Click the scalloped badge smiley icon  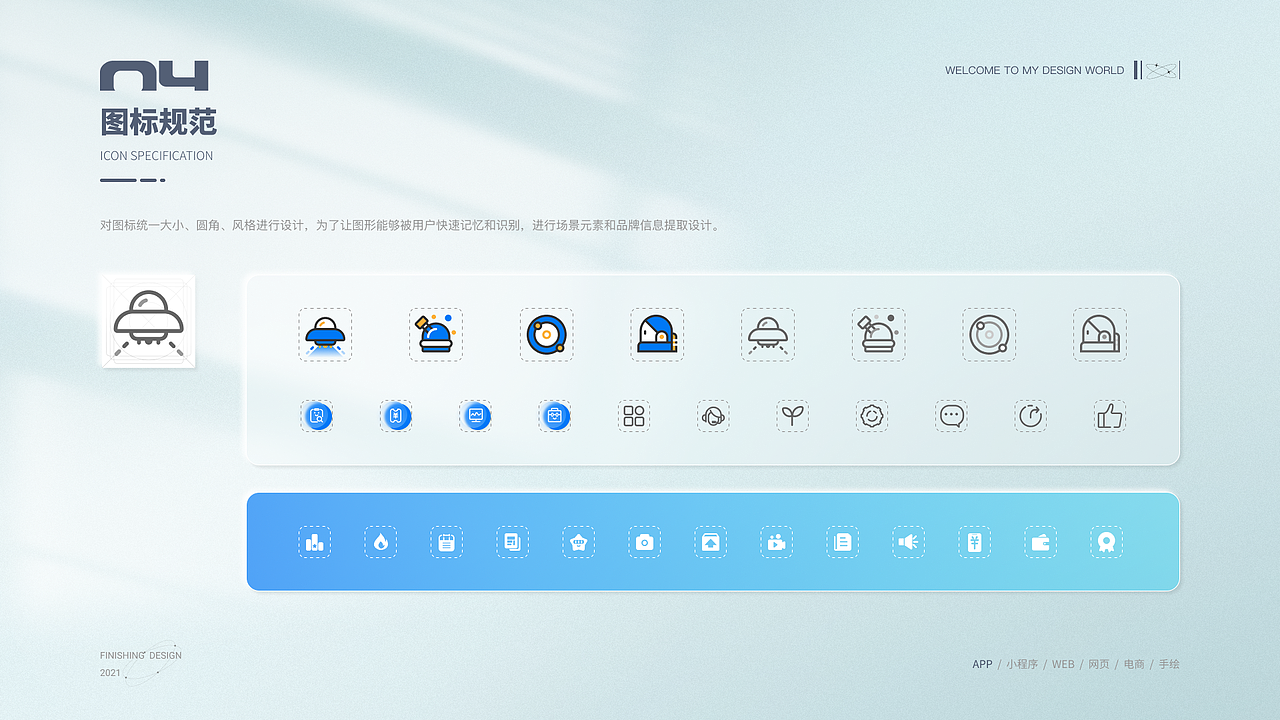pos(872,416)
